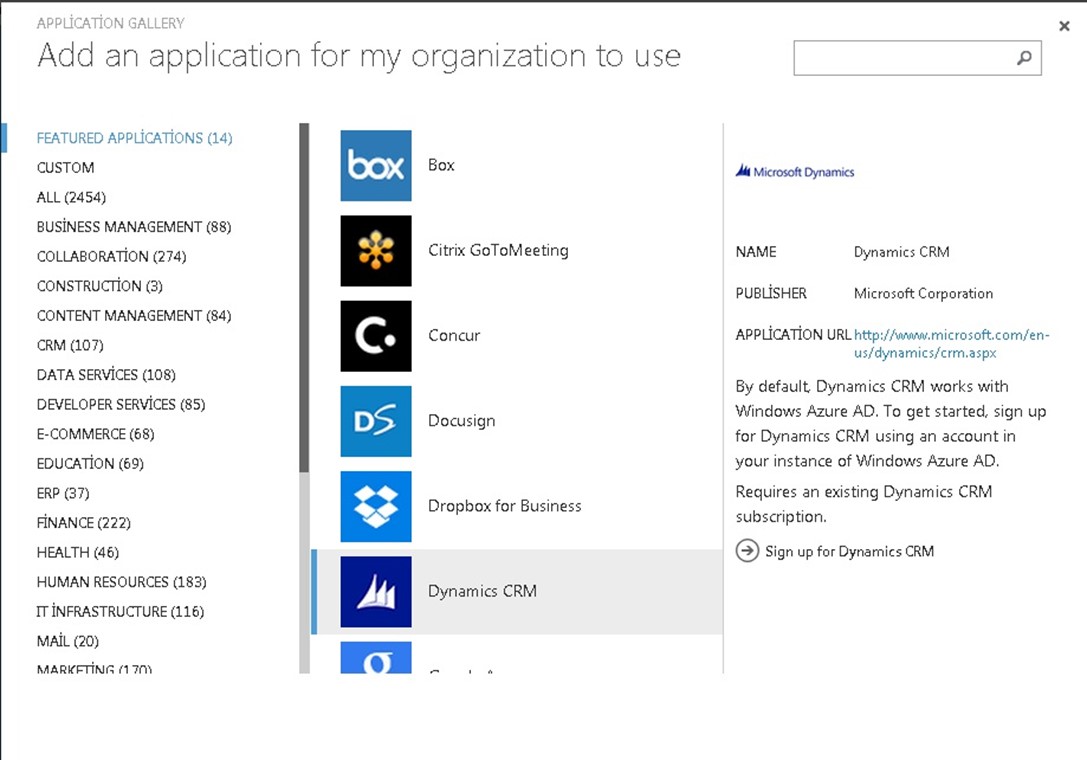This screenshot has width=1087, height=760.
Task: View Human Resources (183) category
Action: (x=122, y=582)
